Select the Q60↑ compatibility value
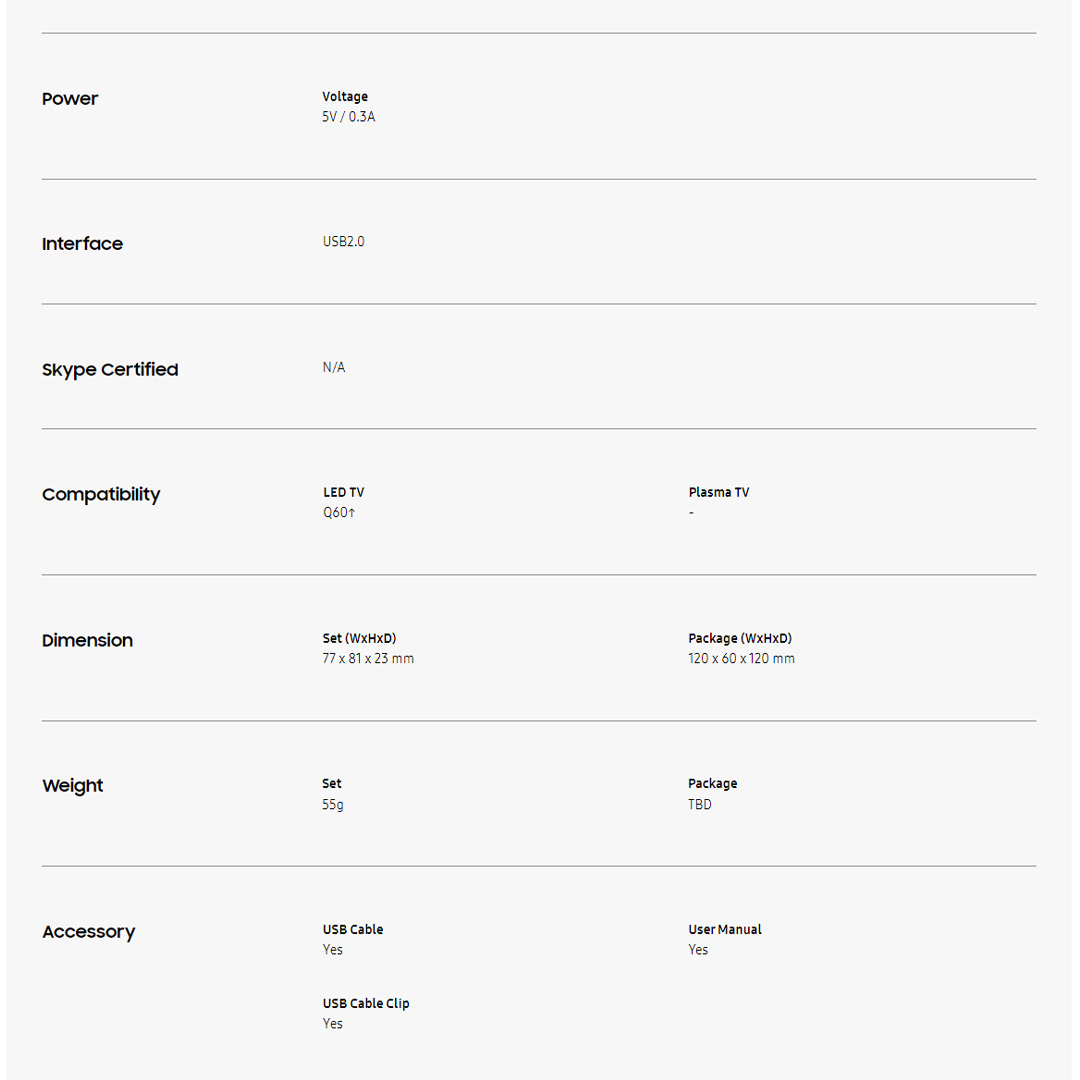 [339, 513]
